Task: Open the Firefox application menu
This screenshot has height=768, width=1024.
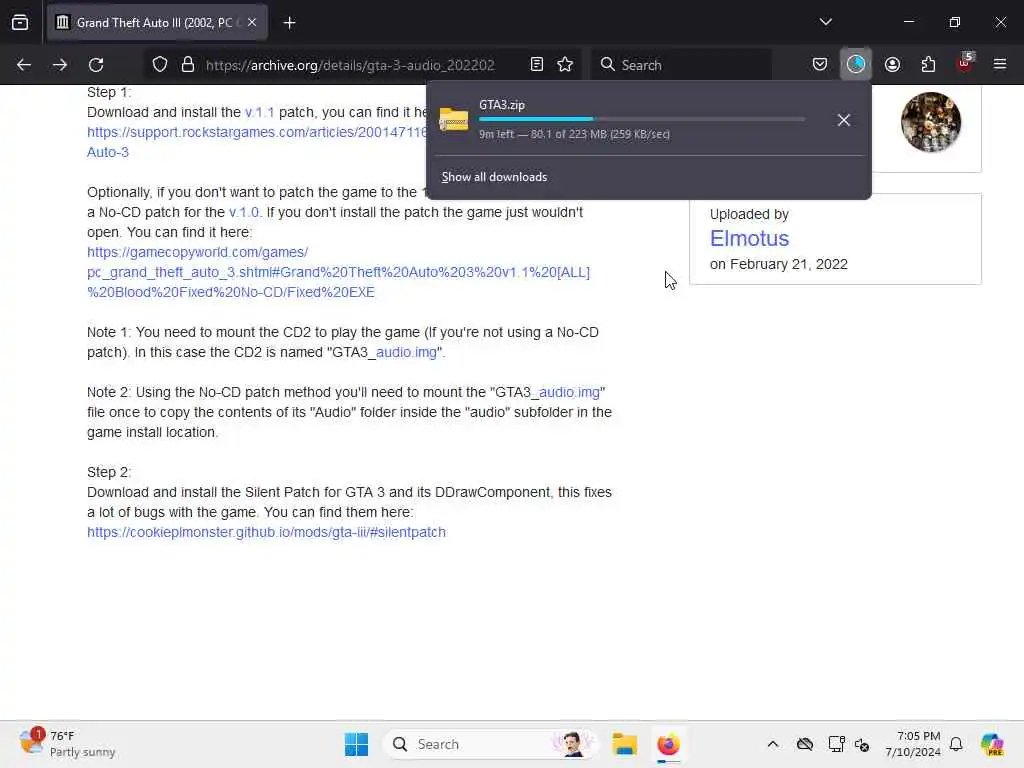Action: (x=1000, y=64)
